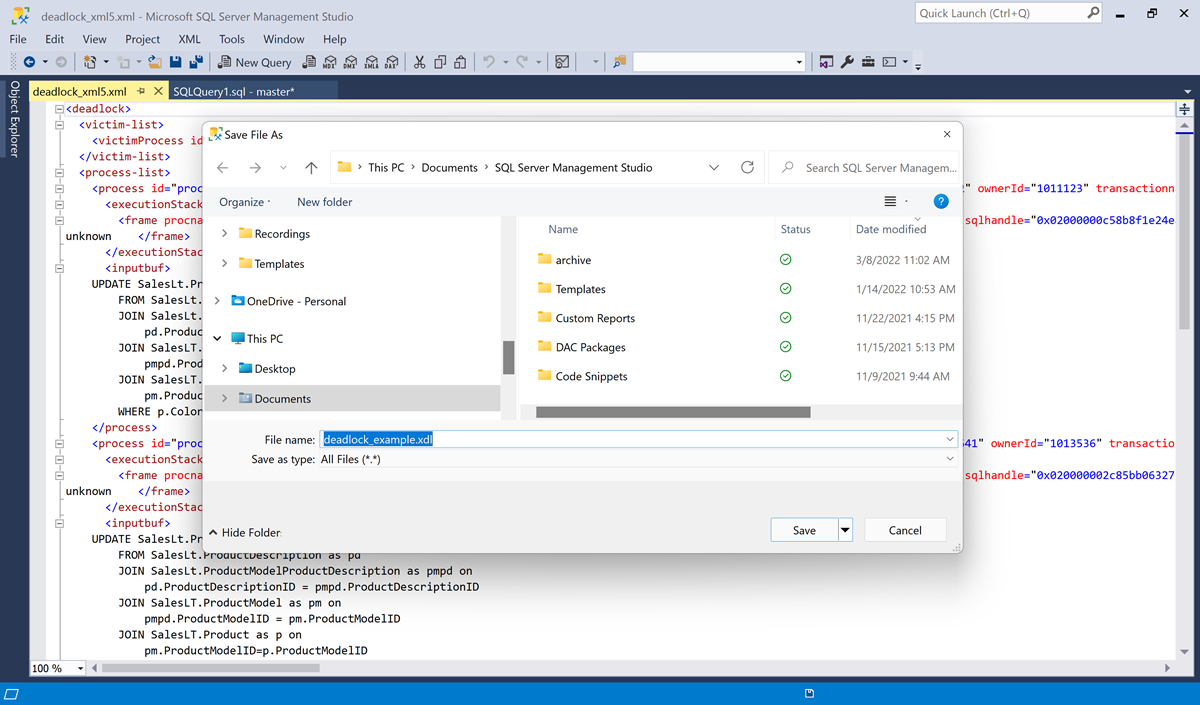Click the Cancel button
Image resolution: width=1200 pixels, height=705 pixels.
(904, 530)
